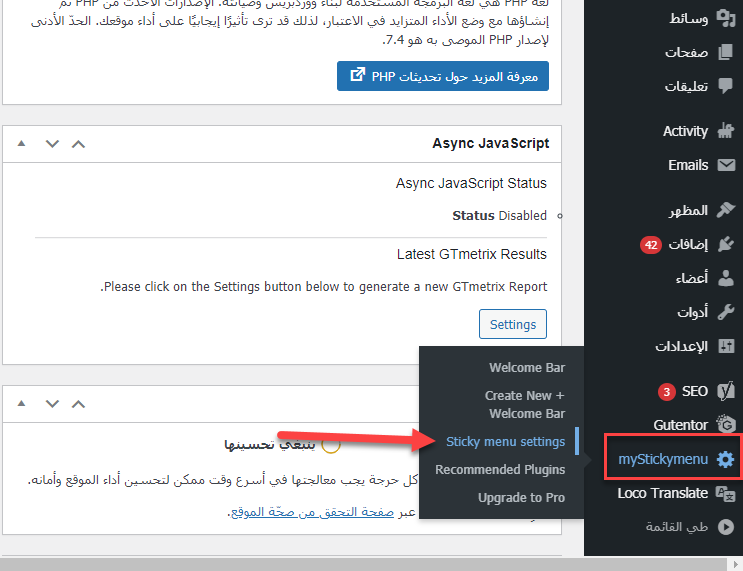Move site health widget down
The width and height of the screenshot is (743, 571).
[x=52, y=404]
